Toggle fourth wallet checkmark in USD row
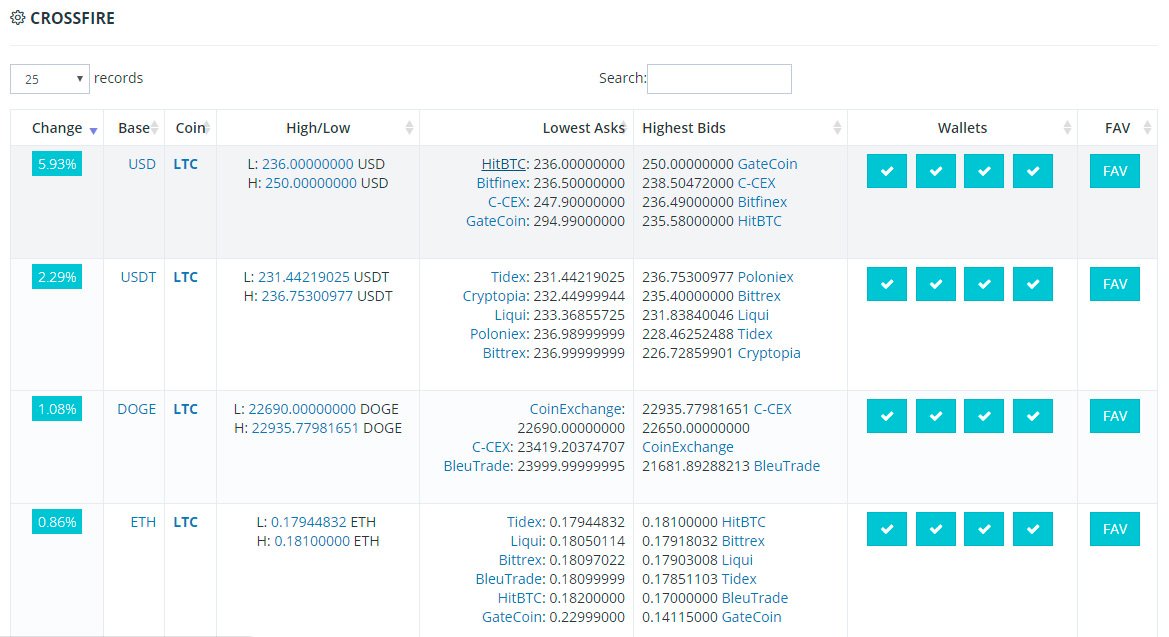Screen dimensions: 1169x637 click(1033, 171)
